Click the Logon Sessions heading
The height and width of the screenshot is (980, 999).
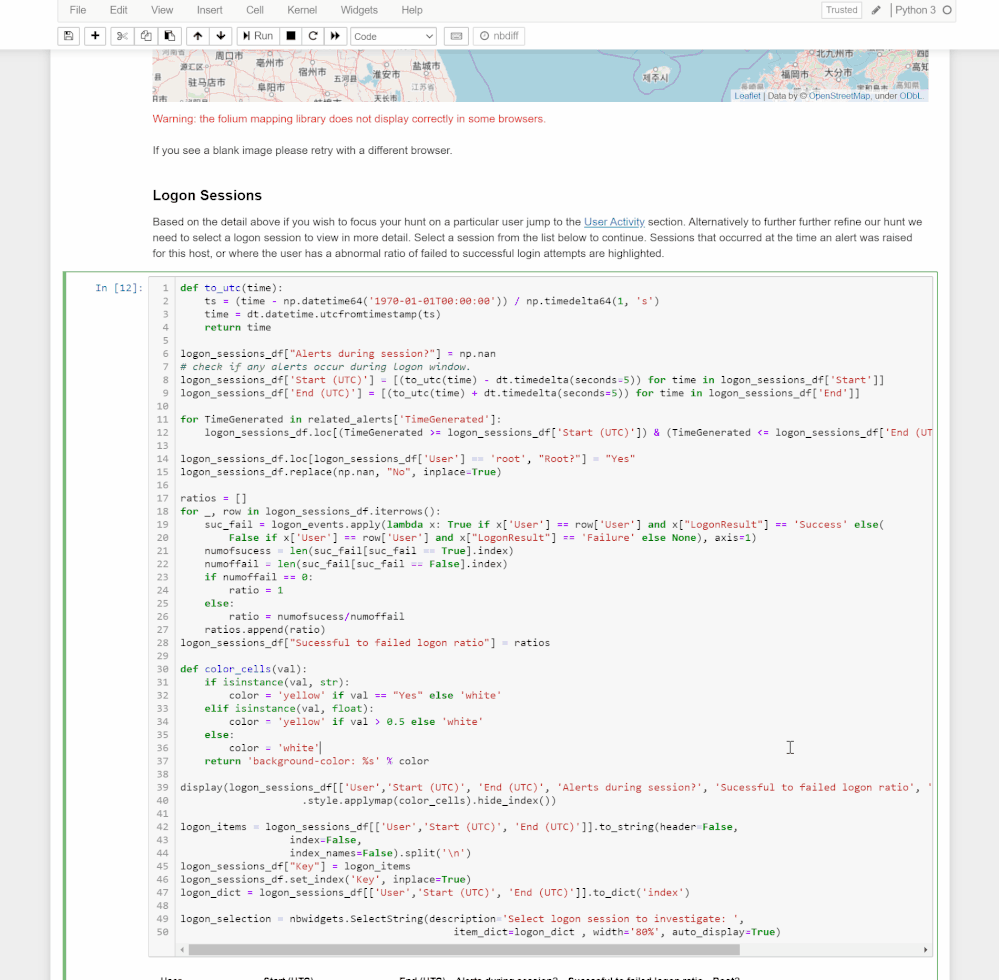[x=207, y=196]
